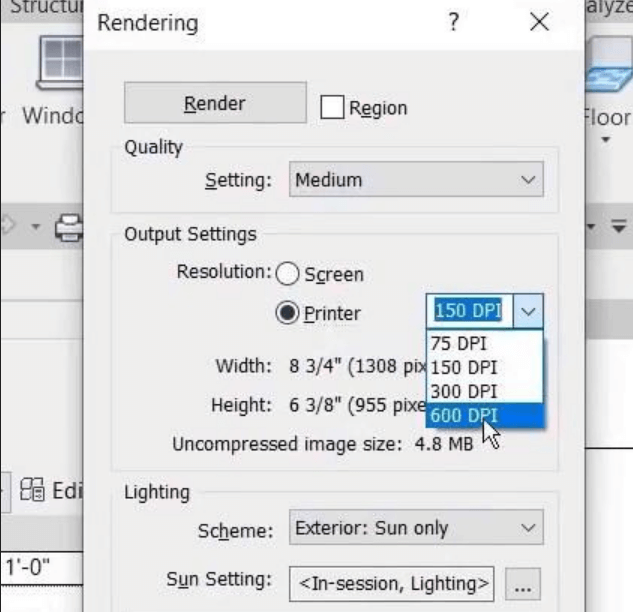Viewport: 633px width, 612px height.
Task: Click the 150 DPI combo box field
Action: pos(469,311)
